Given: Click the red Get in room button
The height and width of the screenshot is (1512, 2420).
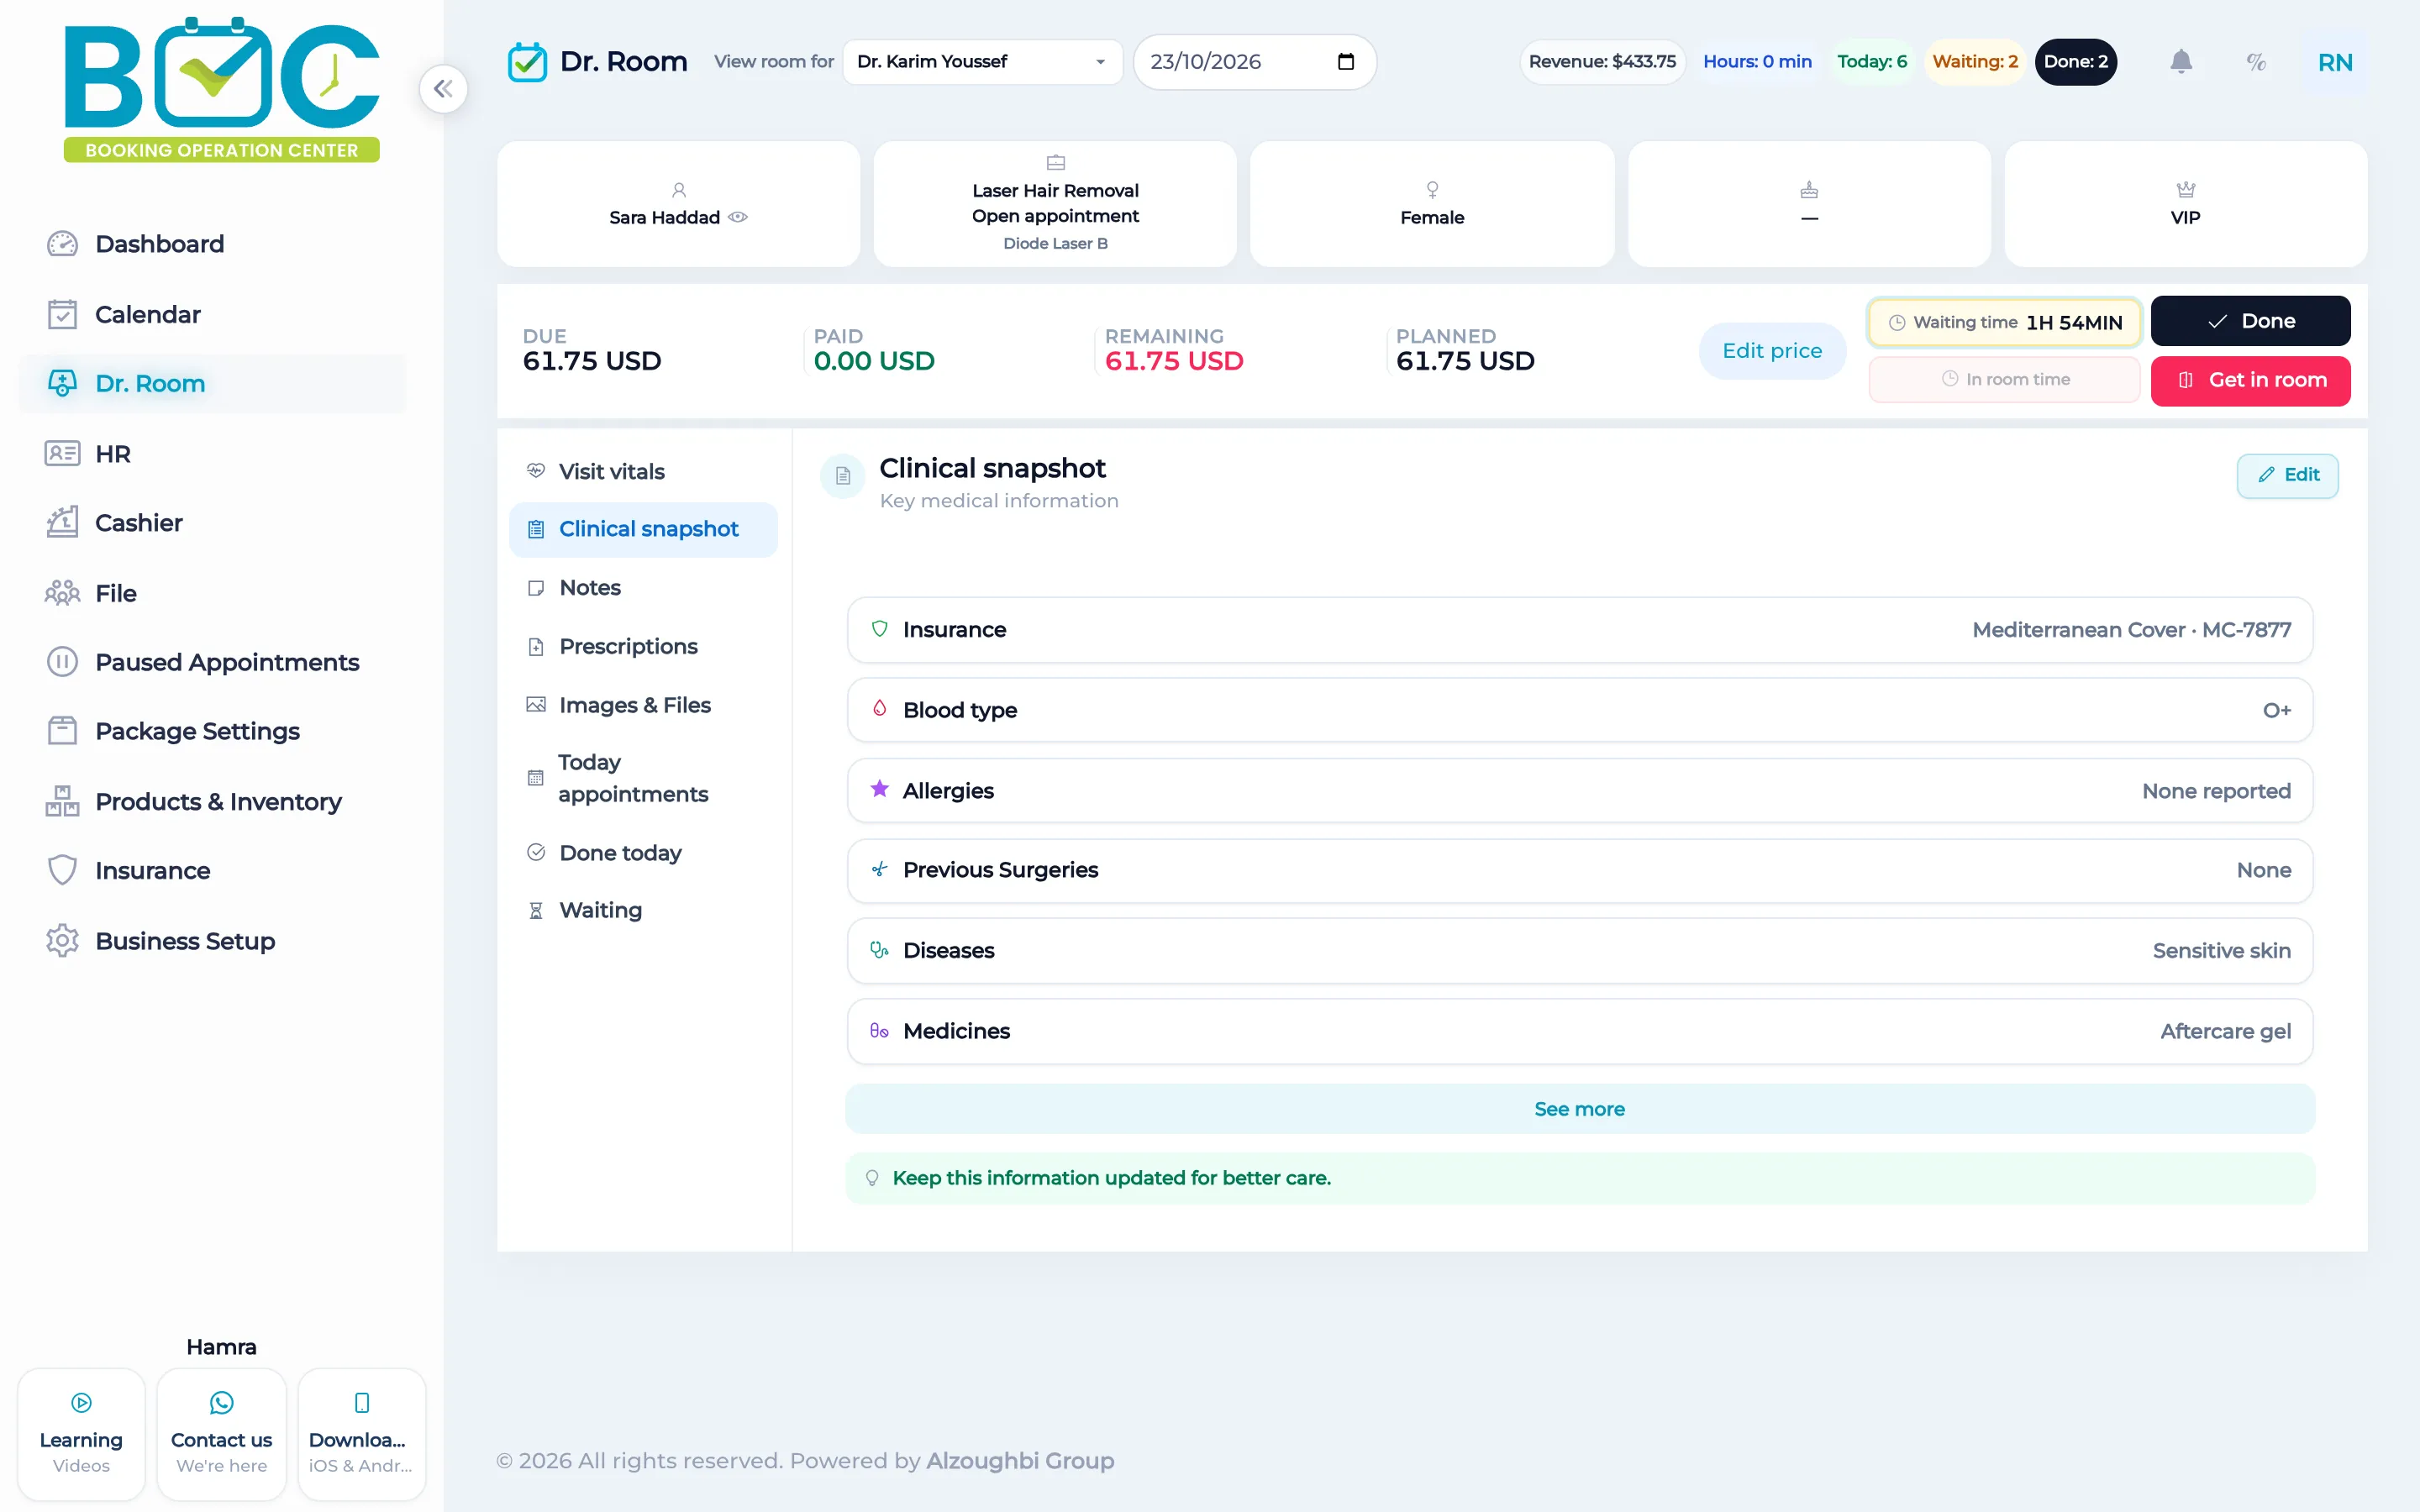Looking at the screenshot, I should [x=2250, y=380].
